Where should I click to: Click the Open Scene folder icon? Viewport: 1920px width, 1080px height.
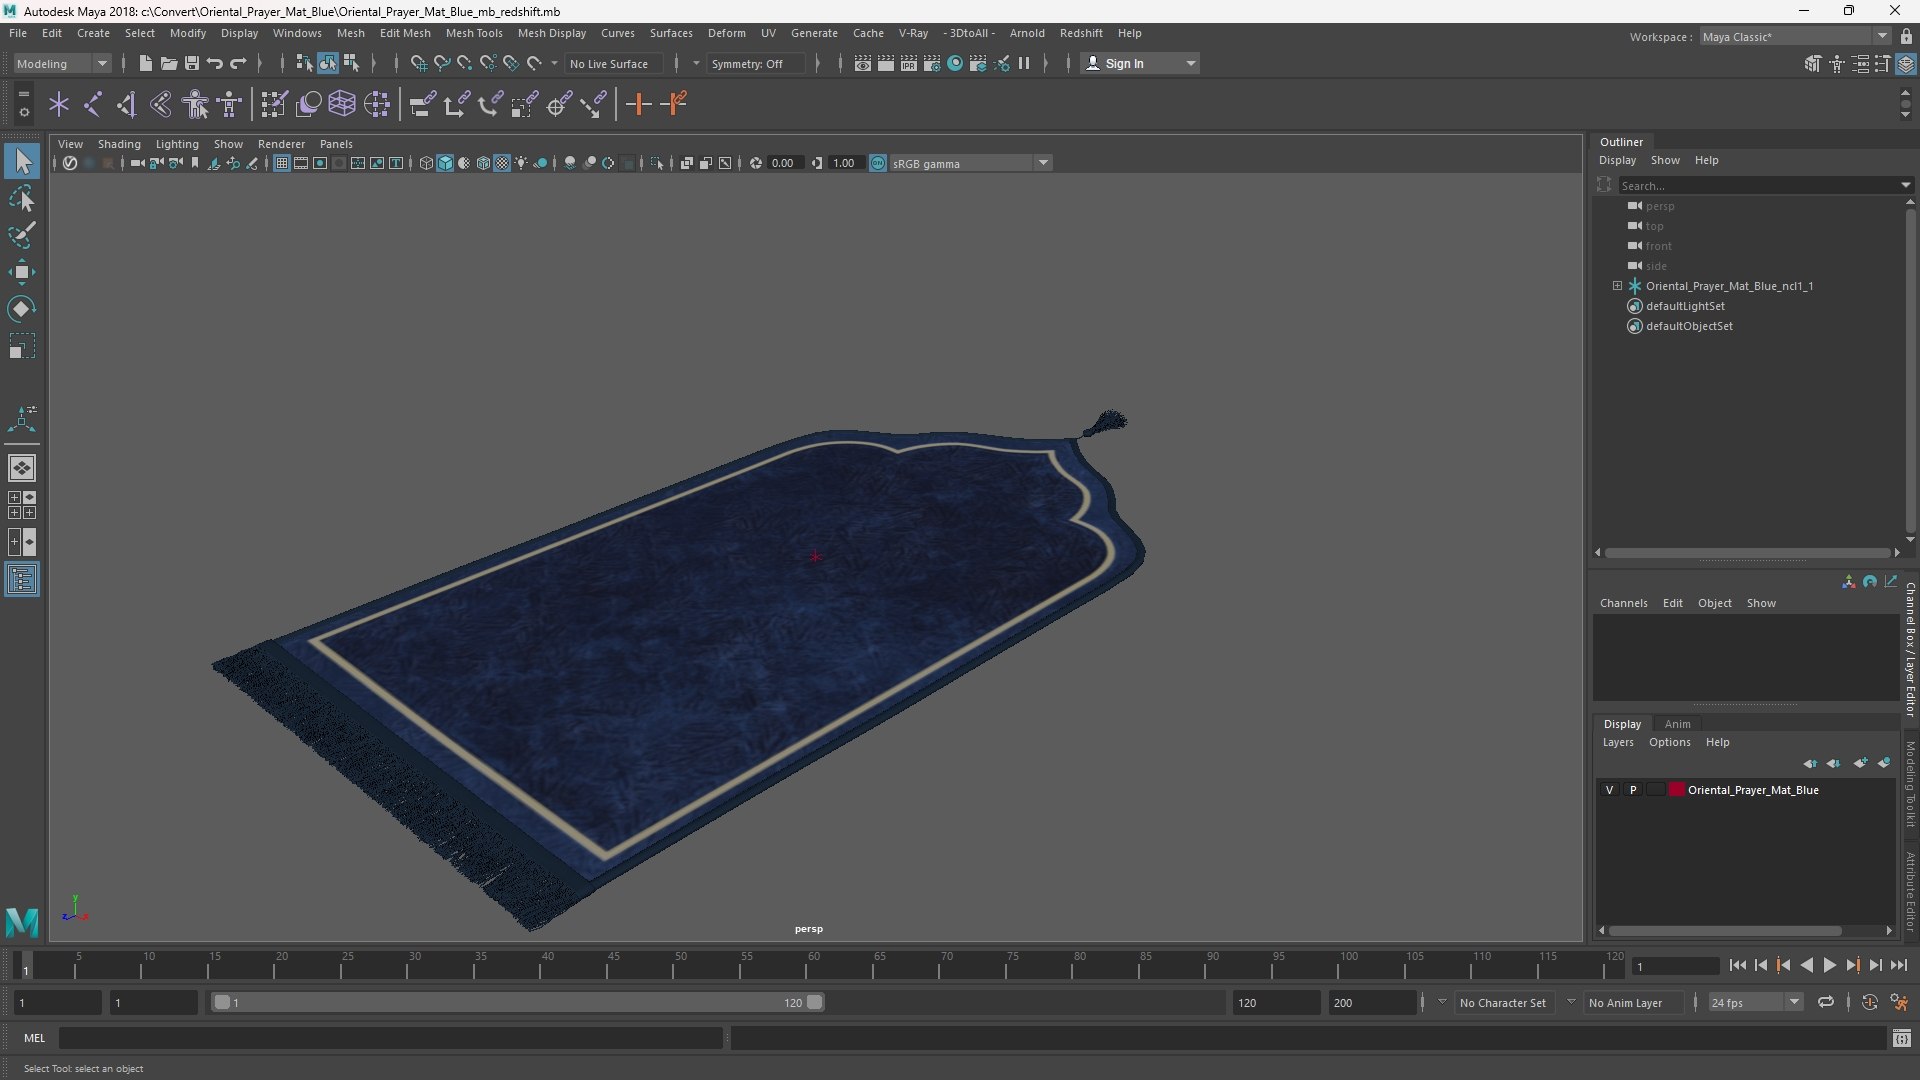point(168,63)
